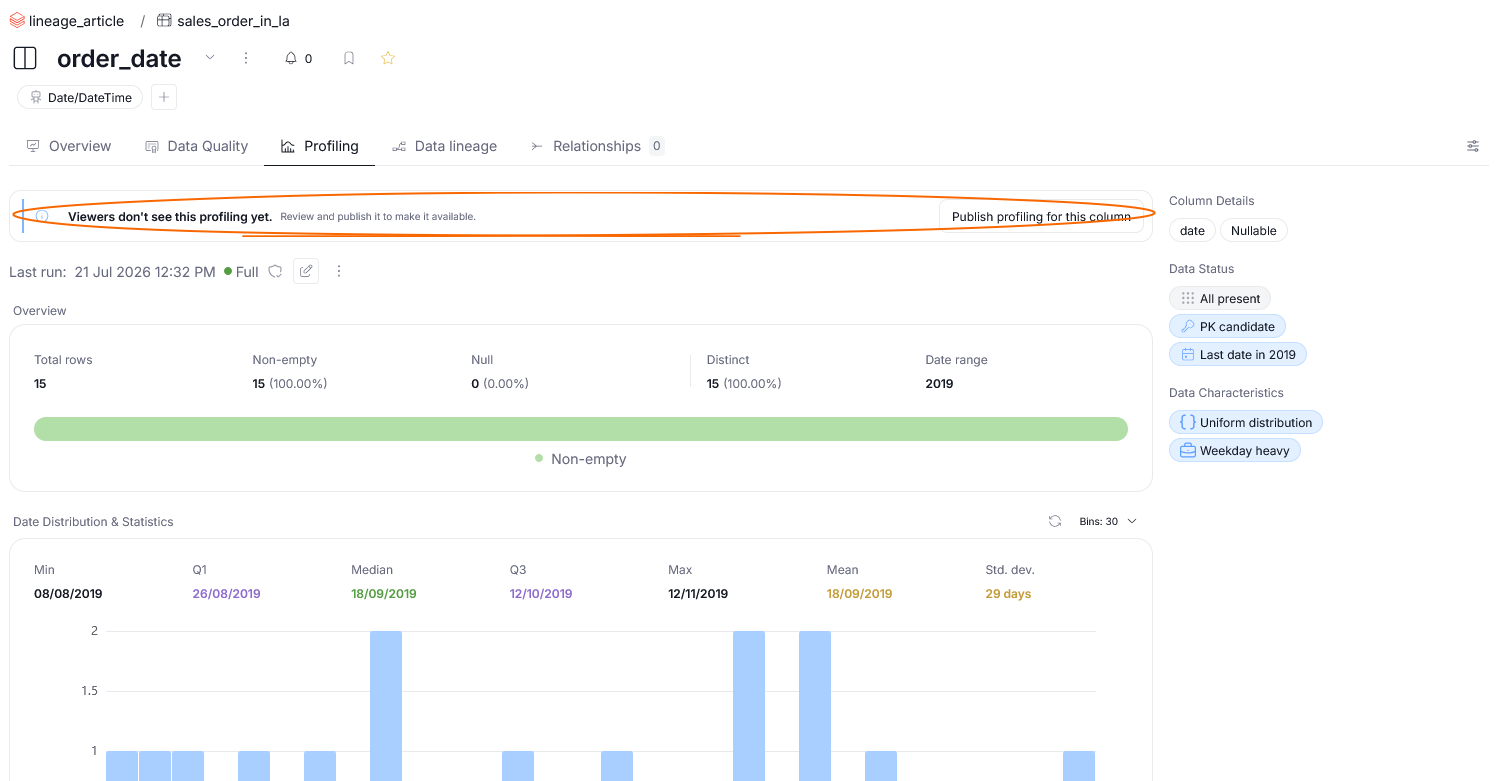Expand the chevron next to order_date title

click(x=210, y=57)
